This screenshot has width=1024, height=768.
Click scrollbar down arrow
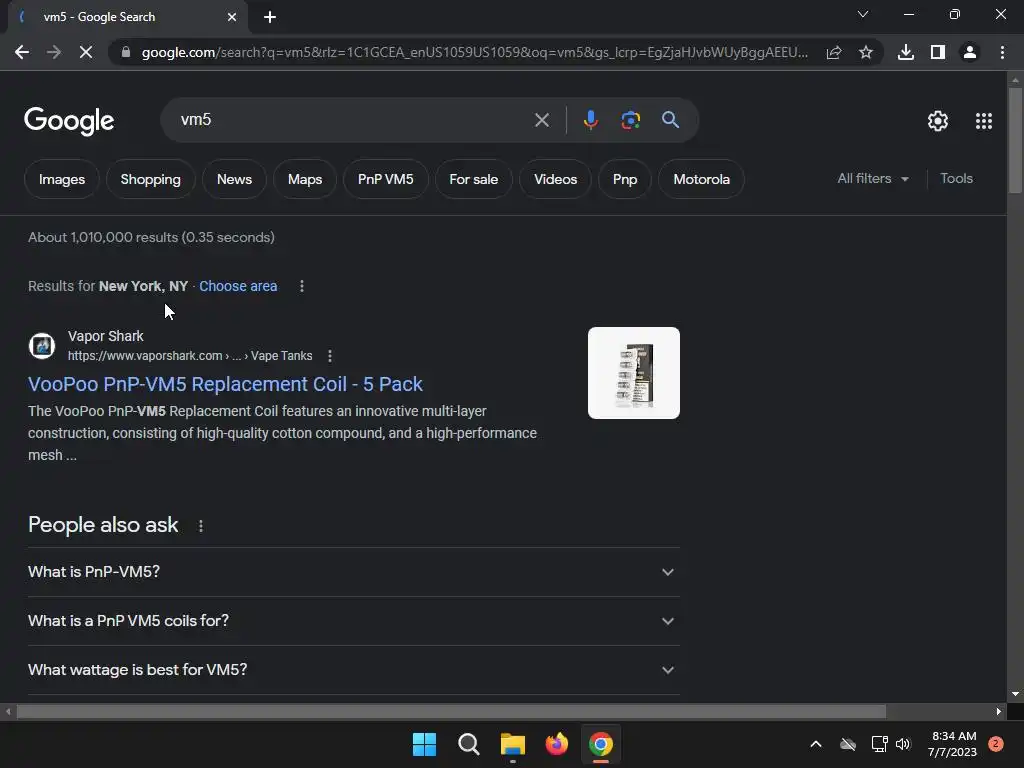point(1015,694)
